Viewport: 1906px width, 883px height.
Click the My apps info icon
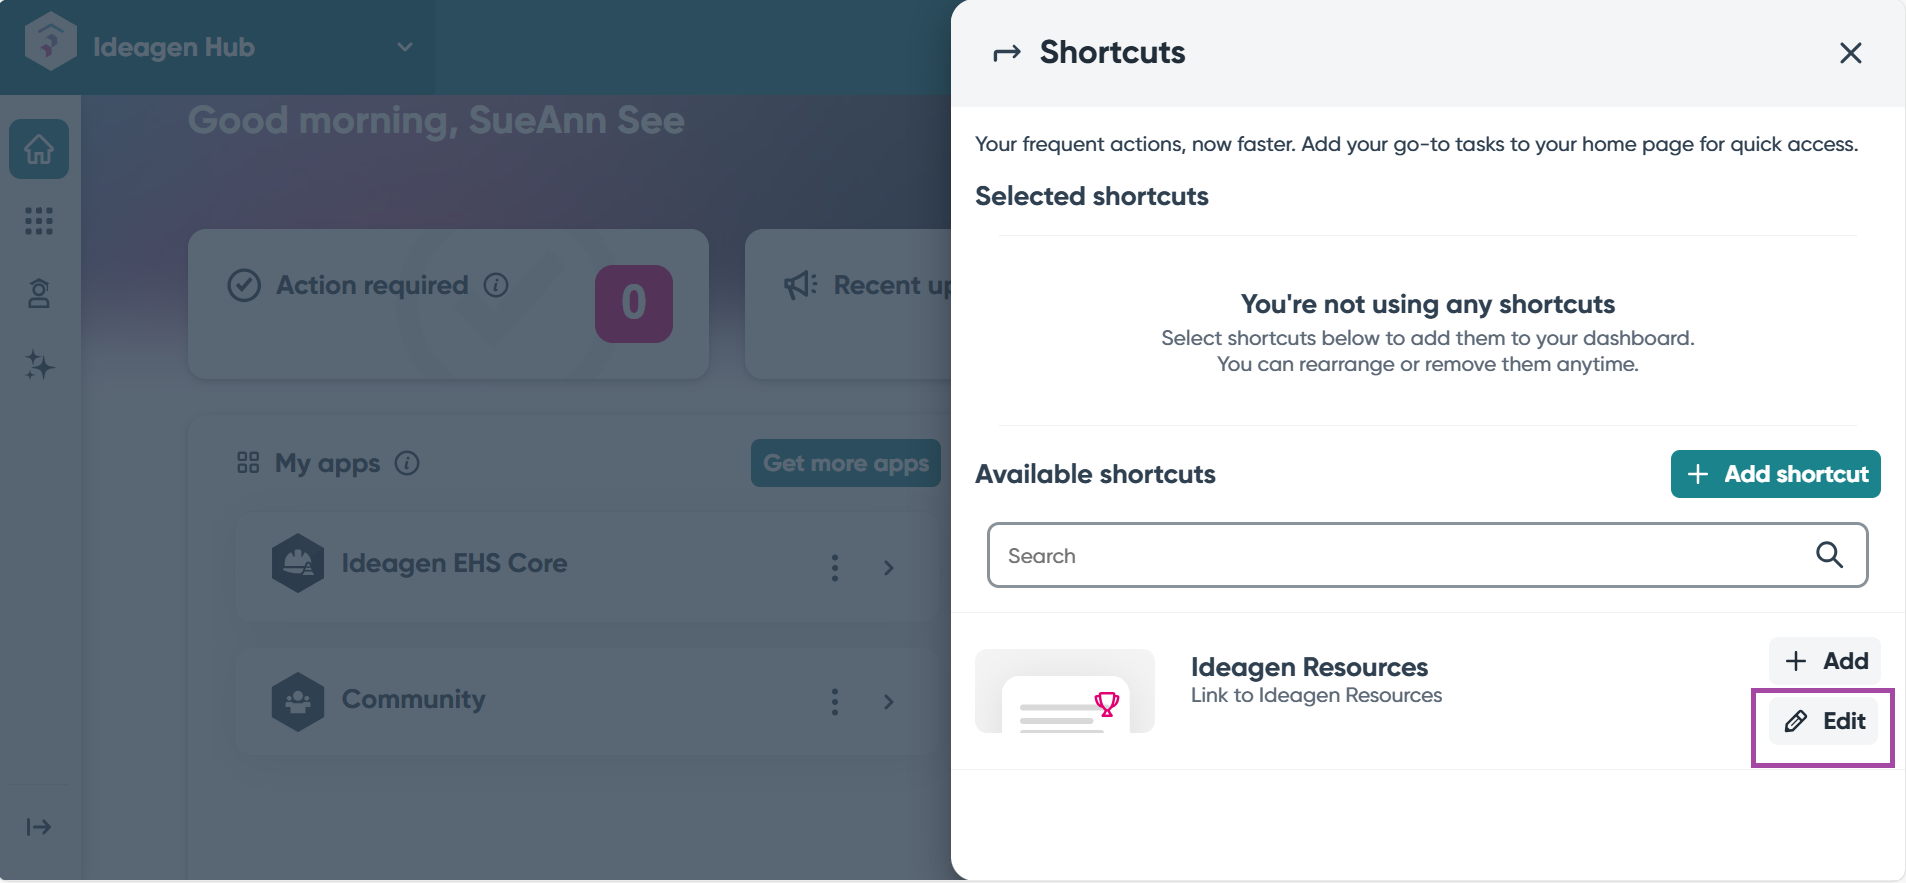tap(407, 463)
